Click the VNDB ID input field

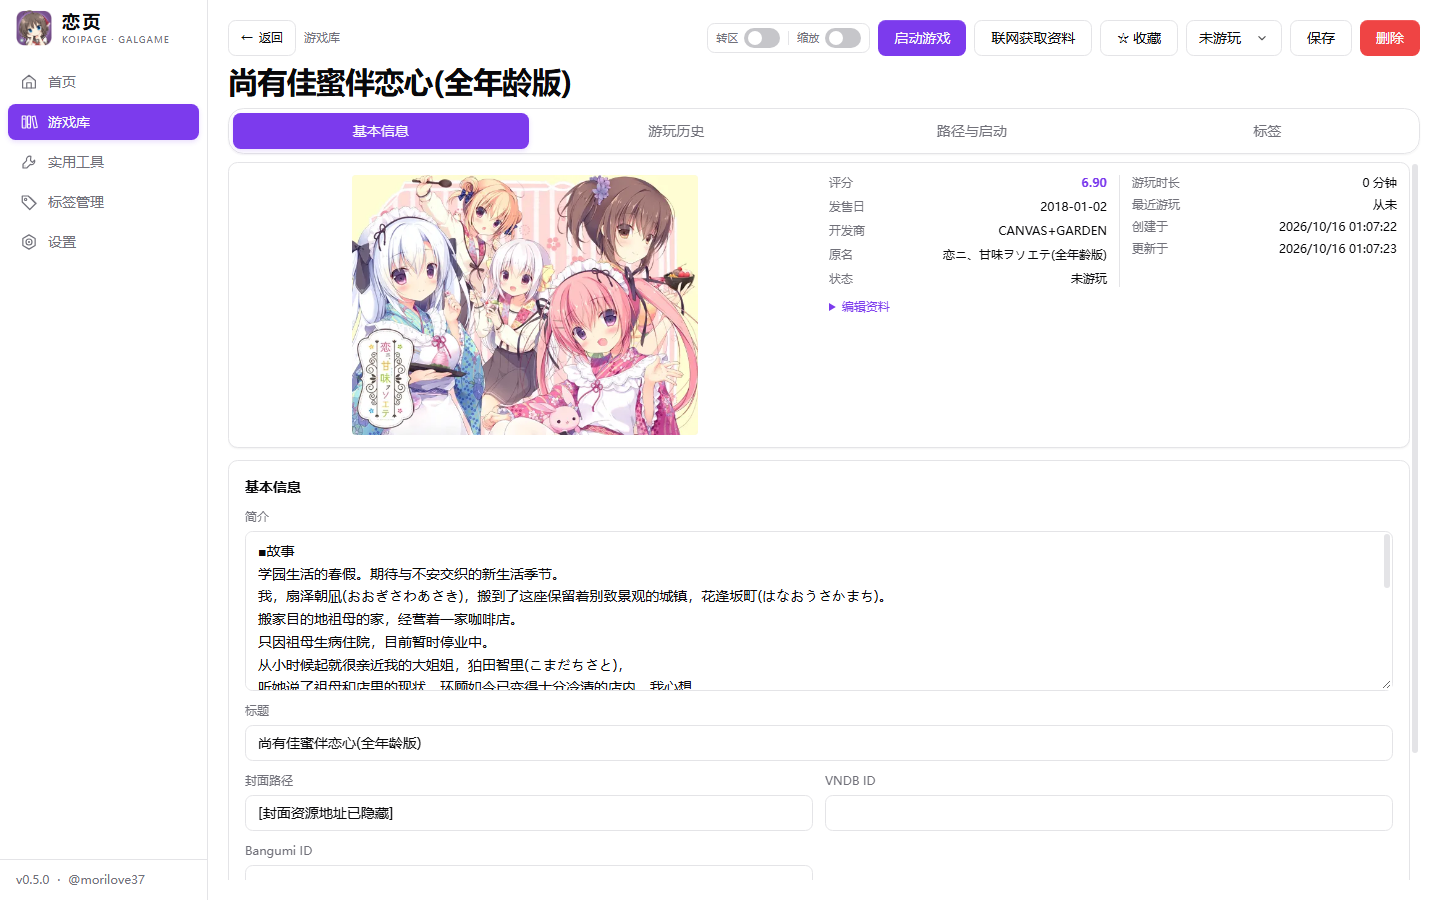click(1109, 813)
